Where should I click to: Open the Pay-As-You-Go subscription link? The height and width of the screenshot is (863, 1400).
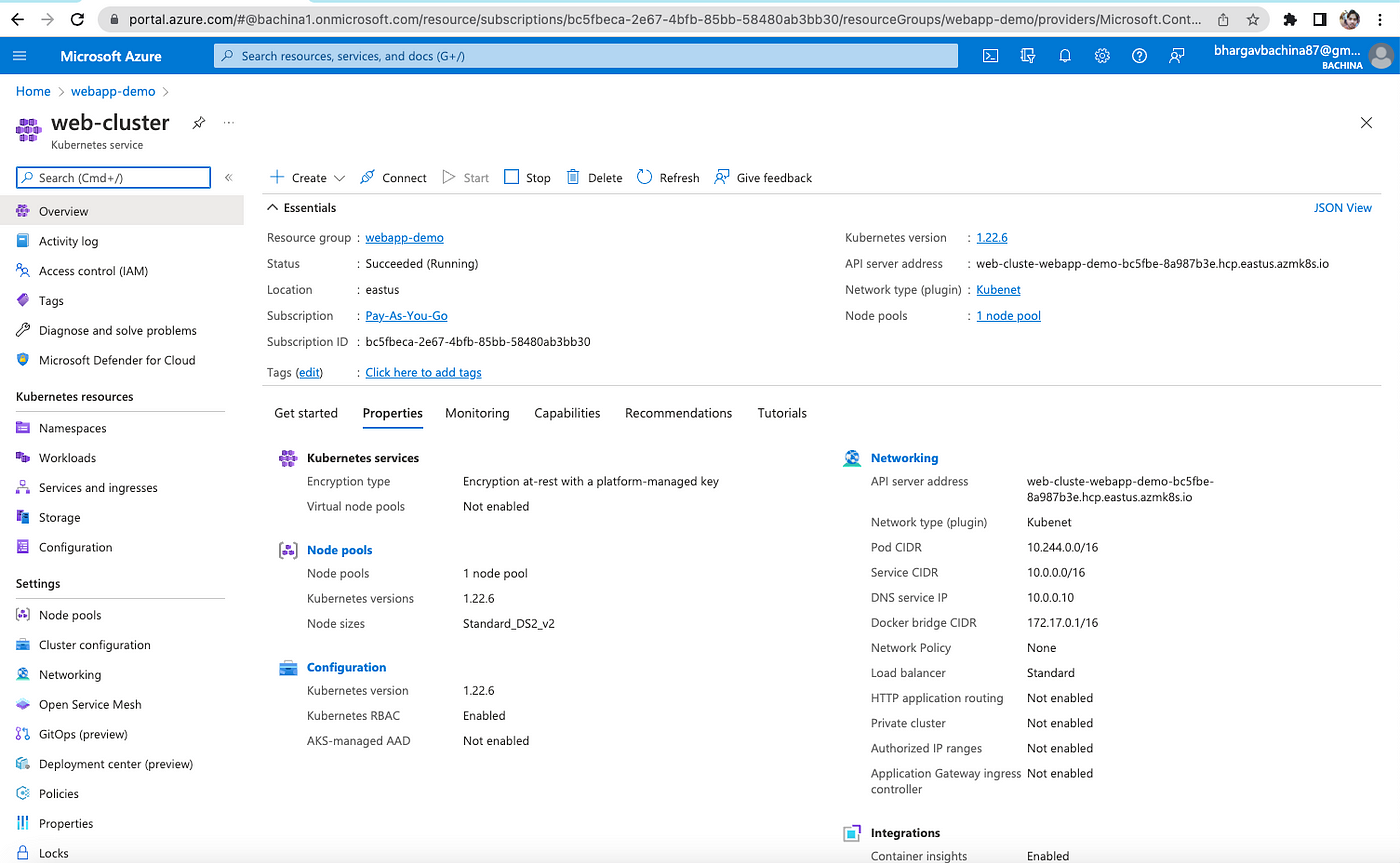(406, 316)
